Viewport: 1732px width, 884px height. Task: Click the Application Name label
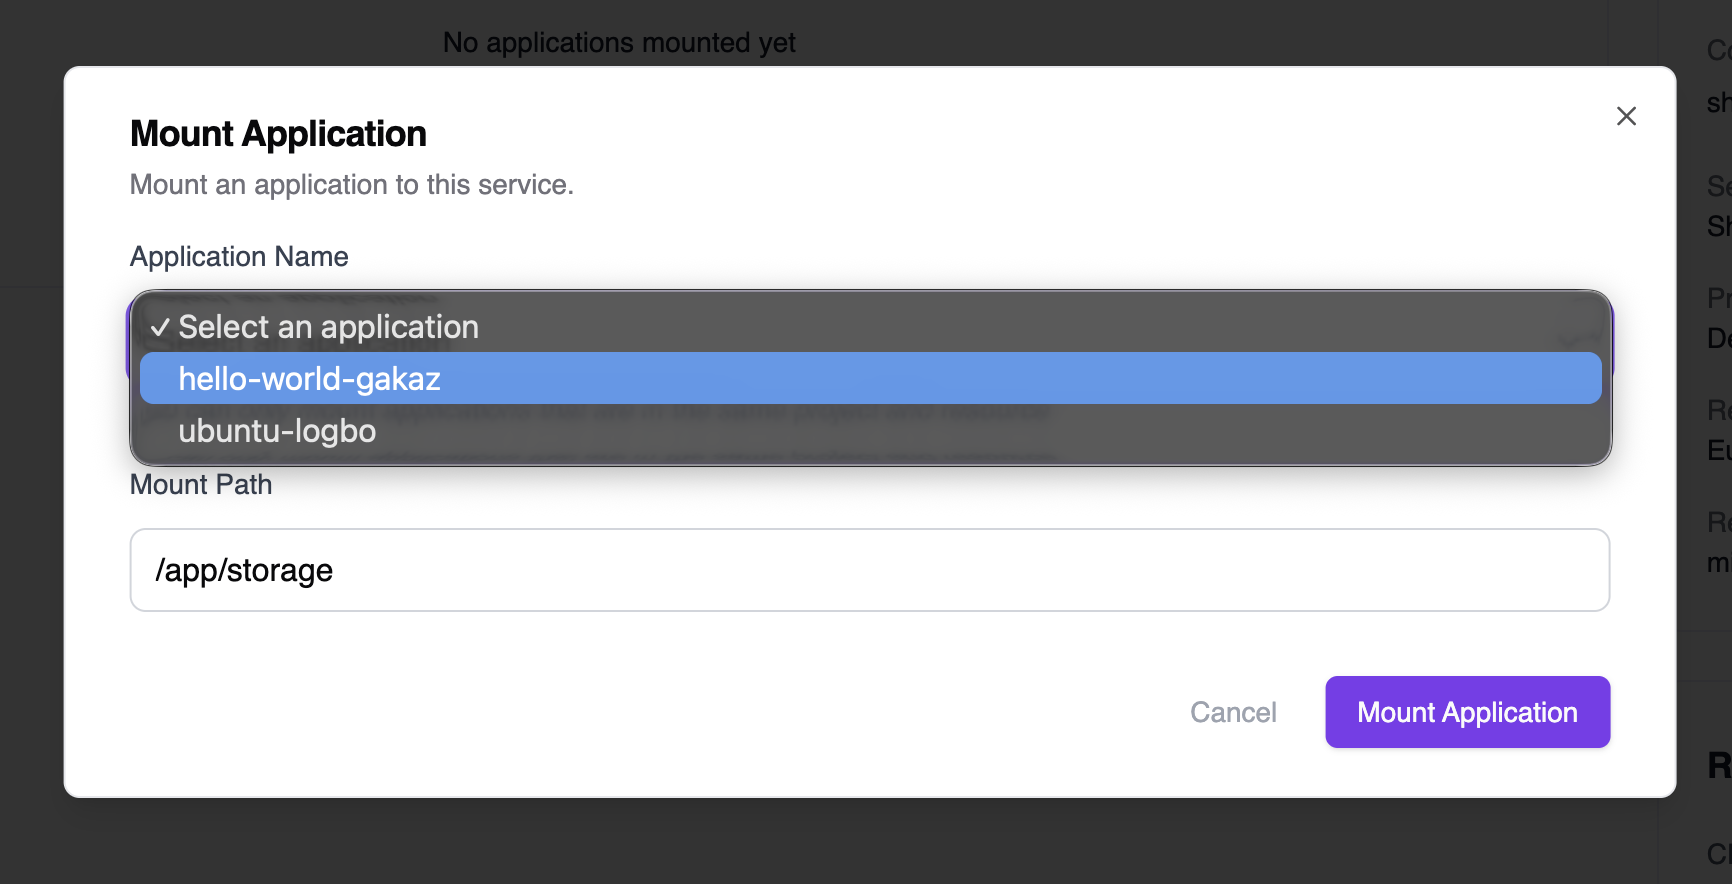click(x=239, y=257)
